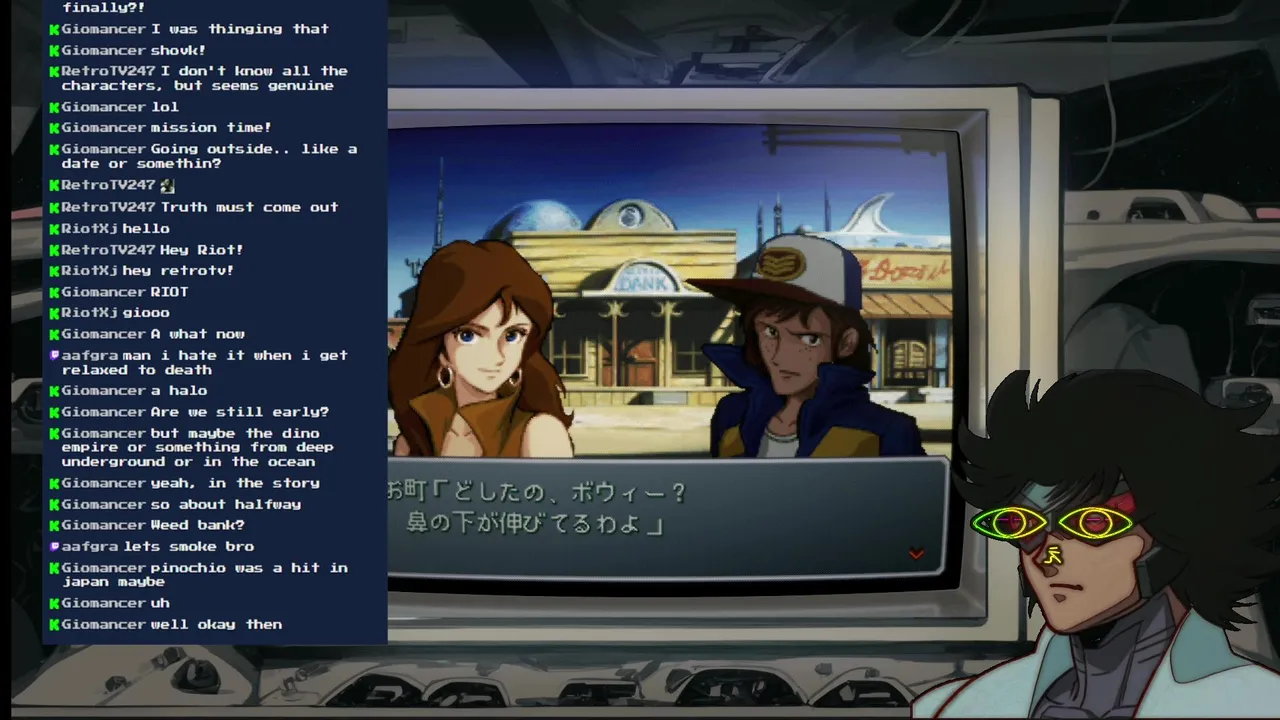
Task: Click the Kick badge next to 'a halo'
Action: click(55, 392)
